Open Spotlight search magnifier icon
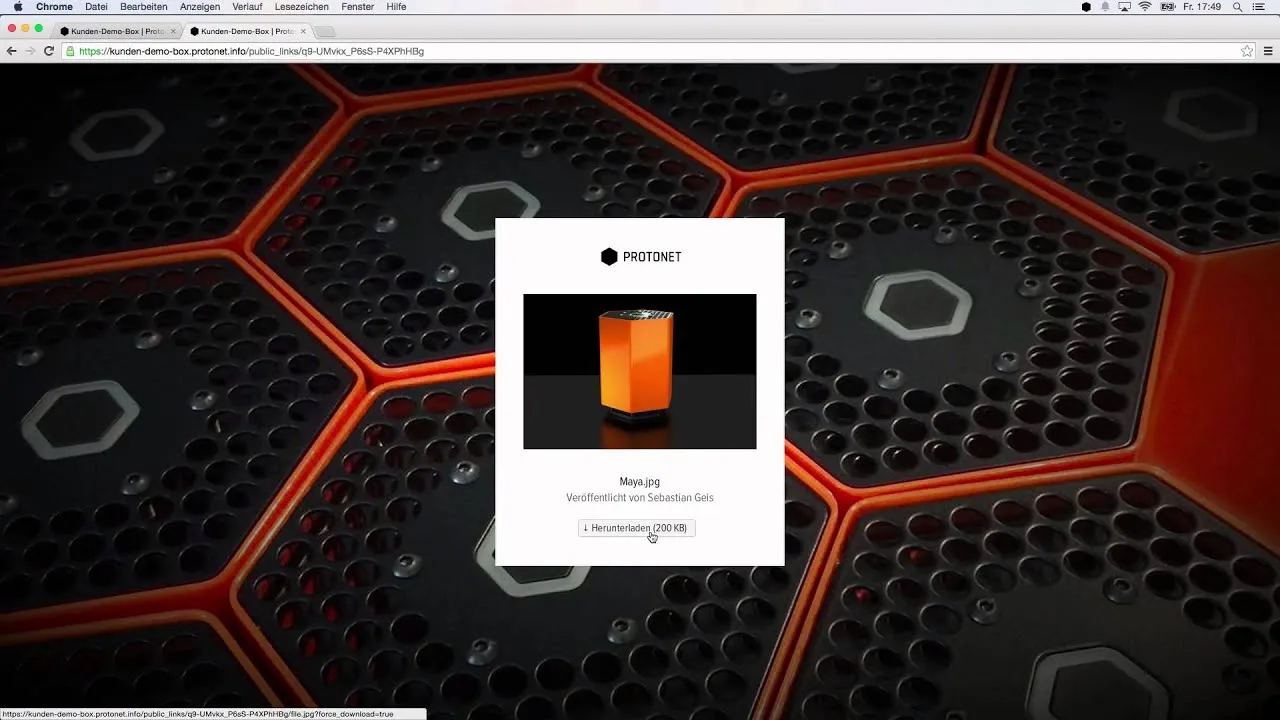Image resolution: width=1280 pixels, height=720 pixels. pyautogui.click(x=1238, y=7)
